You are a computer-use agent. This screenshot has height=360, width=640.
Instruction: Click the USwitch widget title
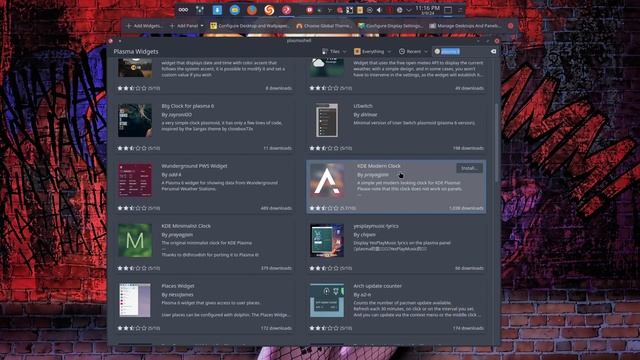363,106
